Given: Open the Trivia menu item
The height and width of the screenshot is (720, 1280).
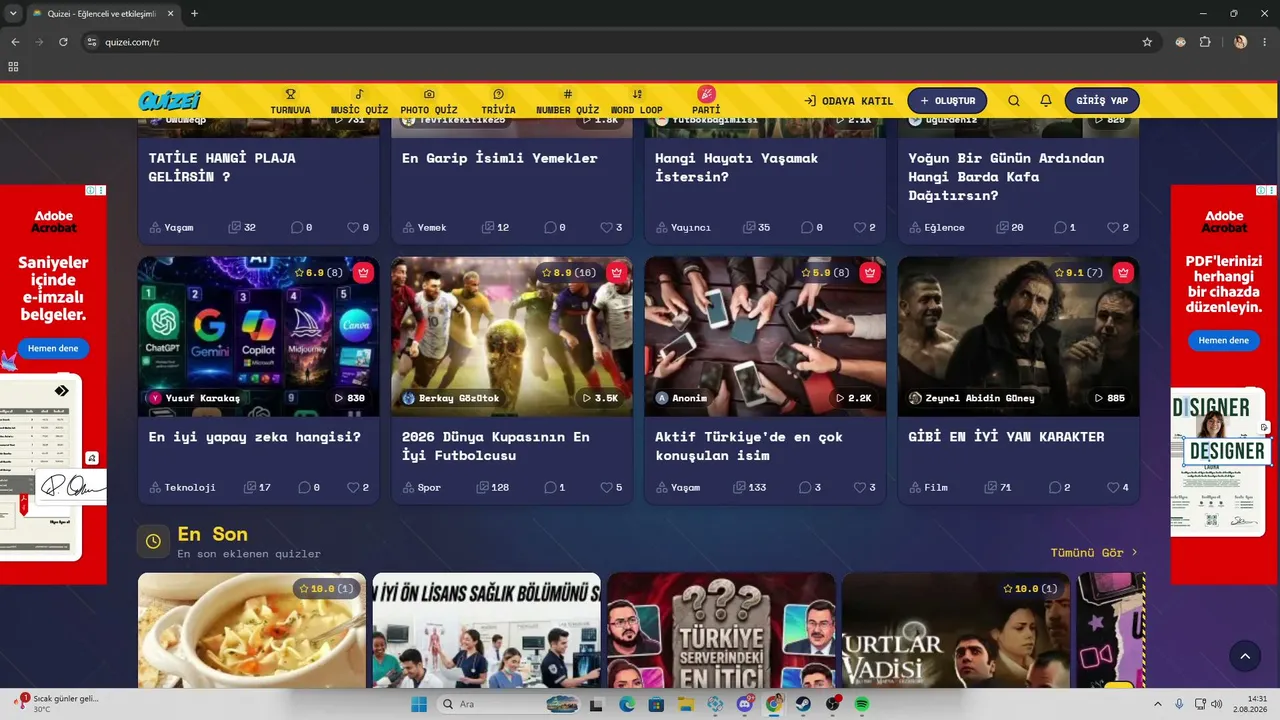Looking at the screenshot, I should 498,102.
